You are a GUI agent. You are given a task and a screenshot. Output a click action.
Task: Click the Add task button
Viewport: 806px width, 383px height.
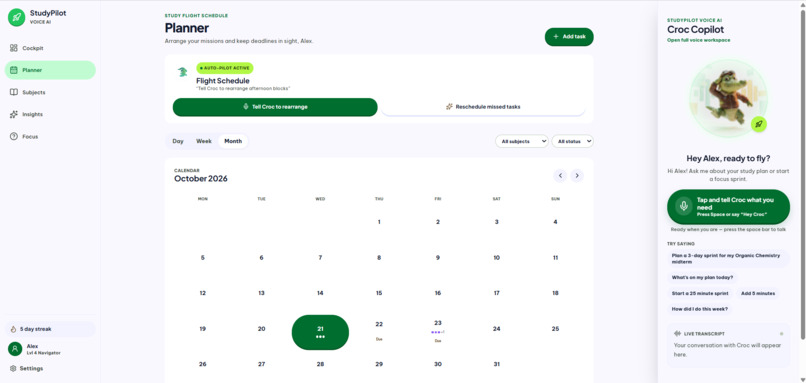(x=569, y=37)
